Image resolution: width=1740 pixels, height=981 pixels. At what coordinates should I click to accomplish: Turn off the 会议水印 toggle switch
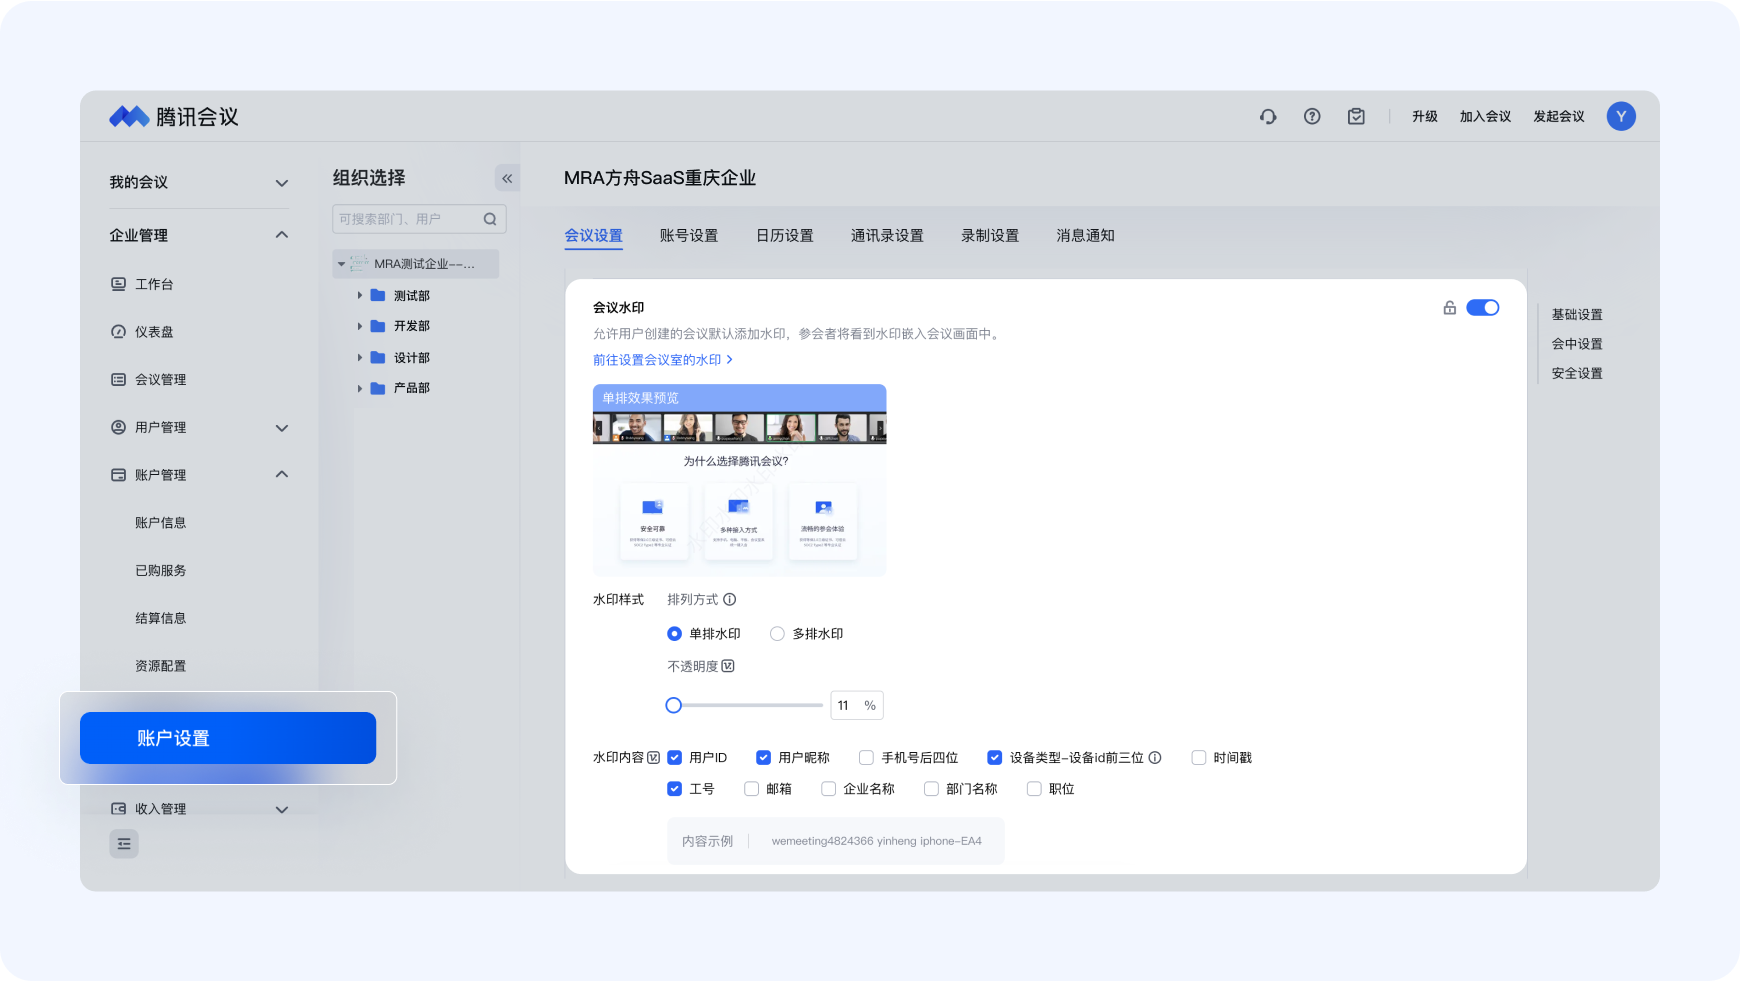1482,308
